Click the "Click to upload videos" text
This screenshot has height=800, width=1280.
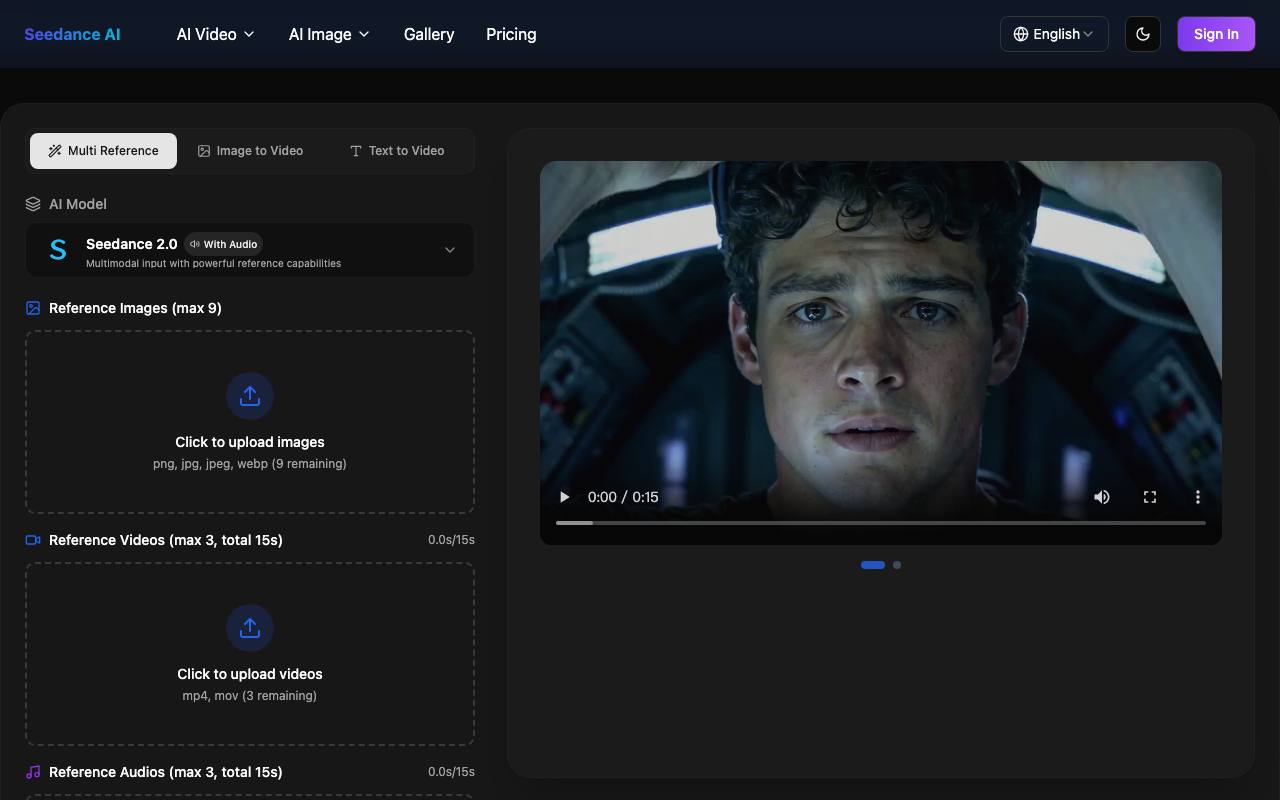pos(250,674)
